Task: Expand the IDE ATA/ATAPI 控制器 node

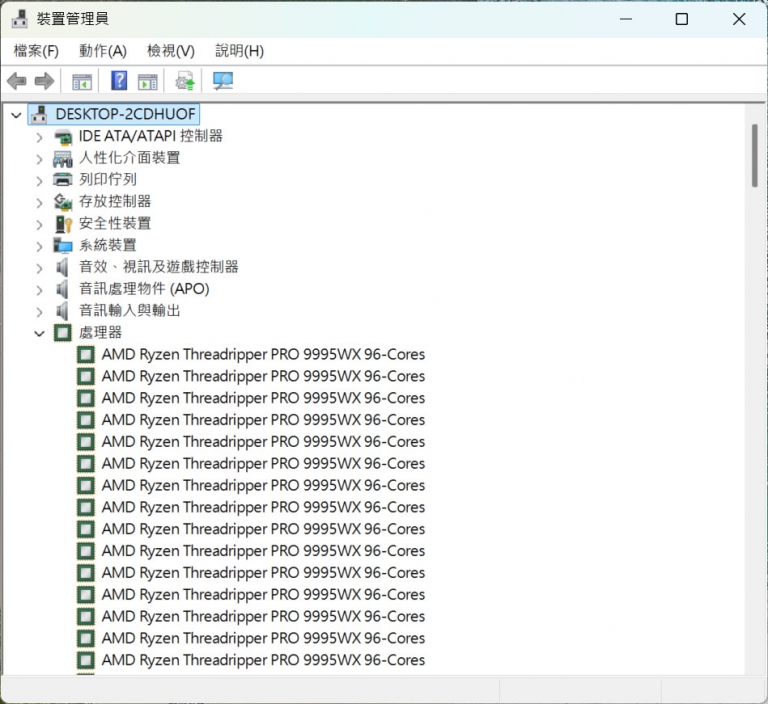Action: pos(39,136)
